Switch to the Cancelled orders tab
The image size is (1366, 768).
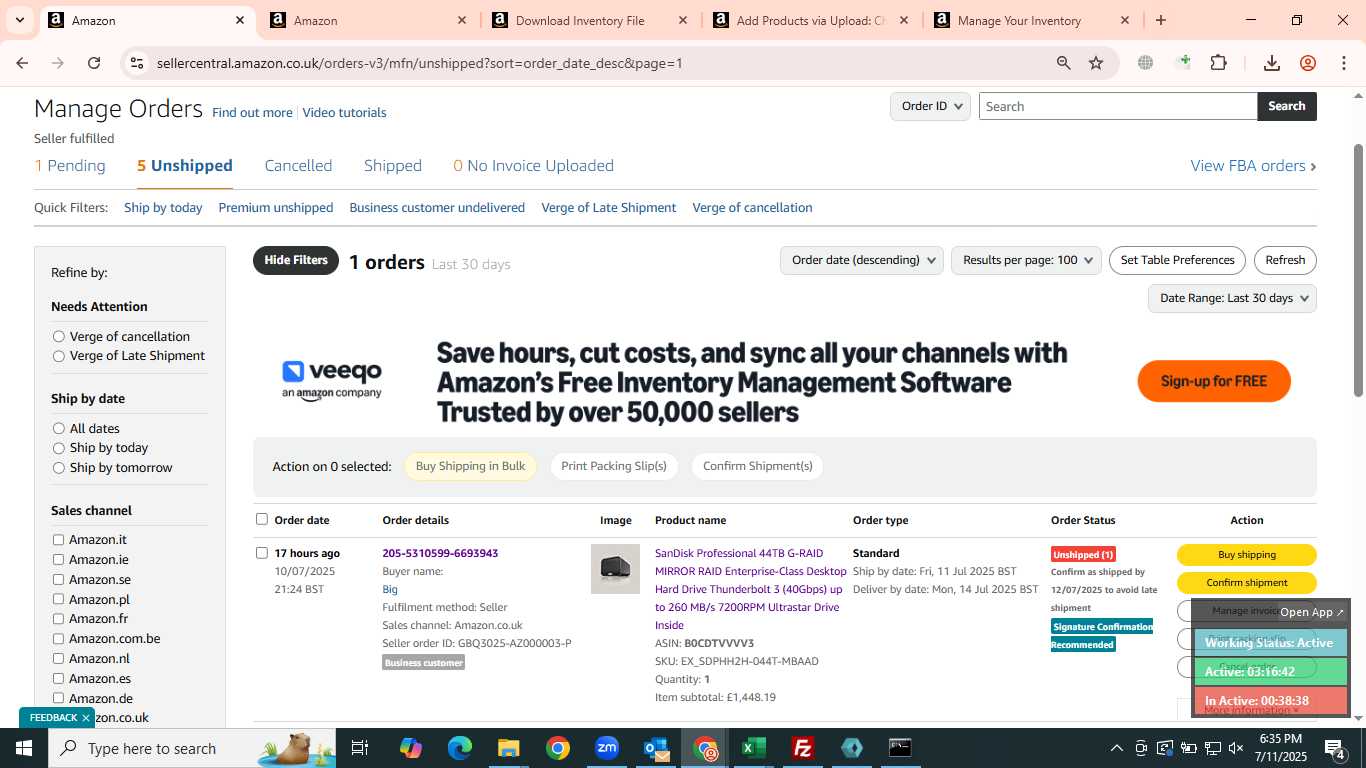click(x=298, y=166)
